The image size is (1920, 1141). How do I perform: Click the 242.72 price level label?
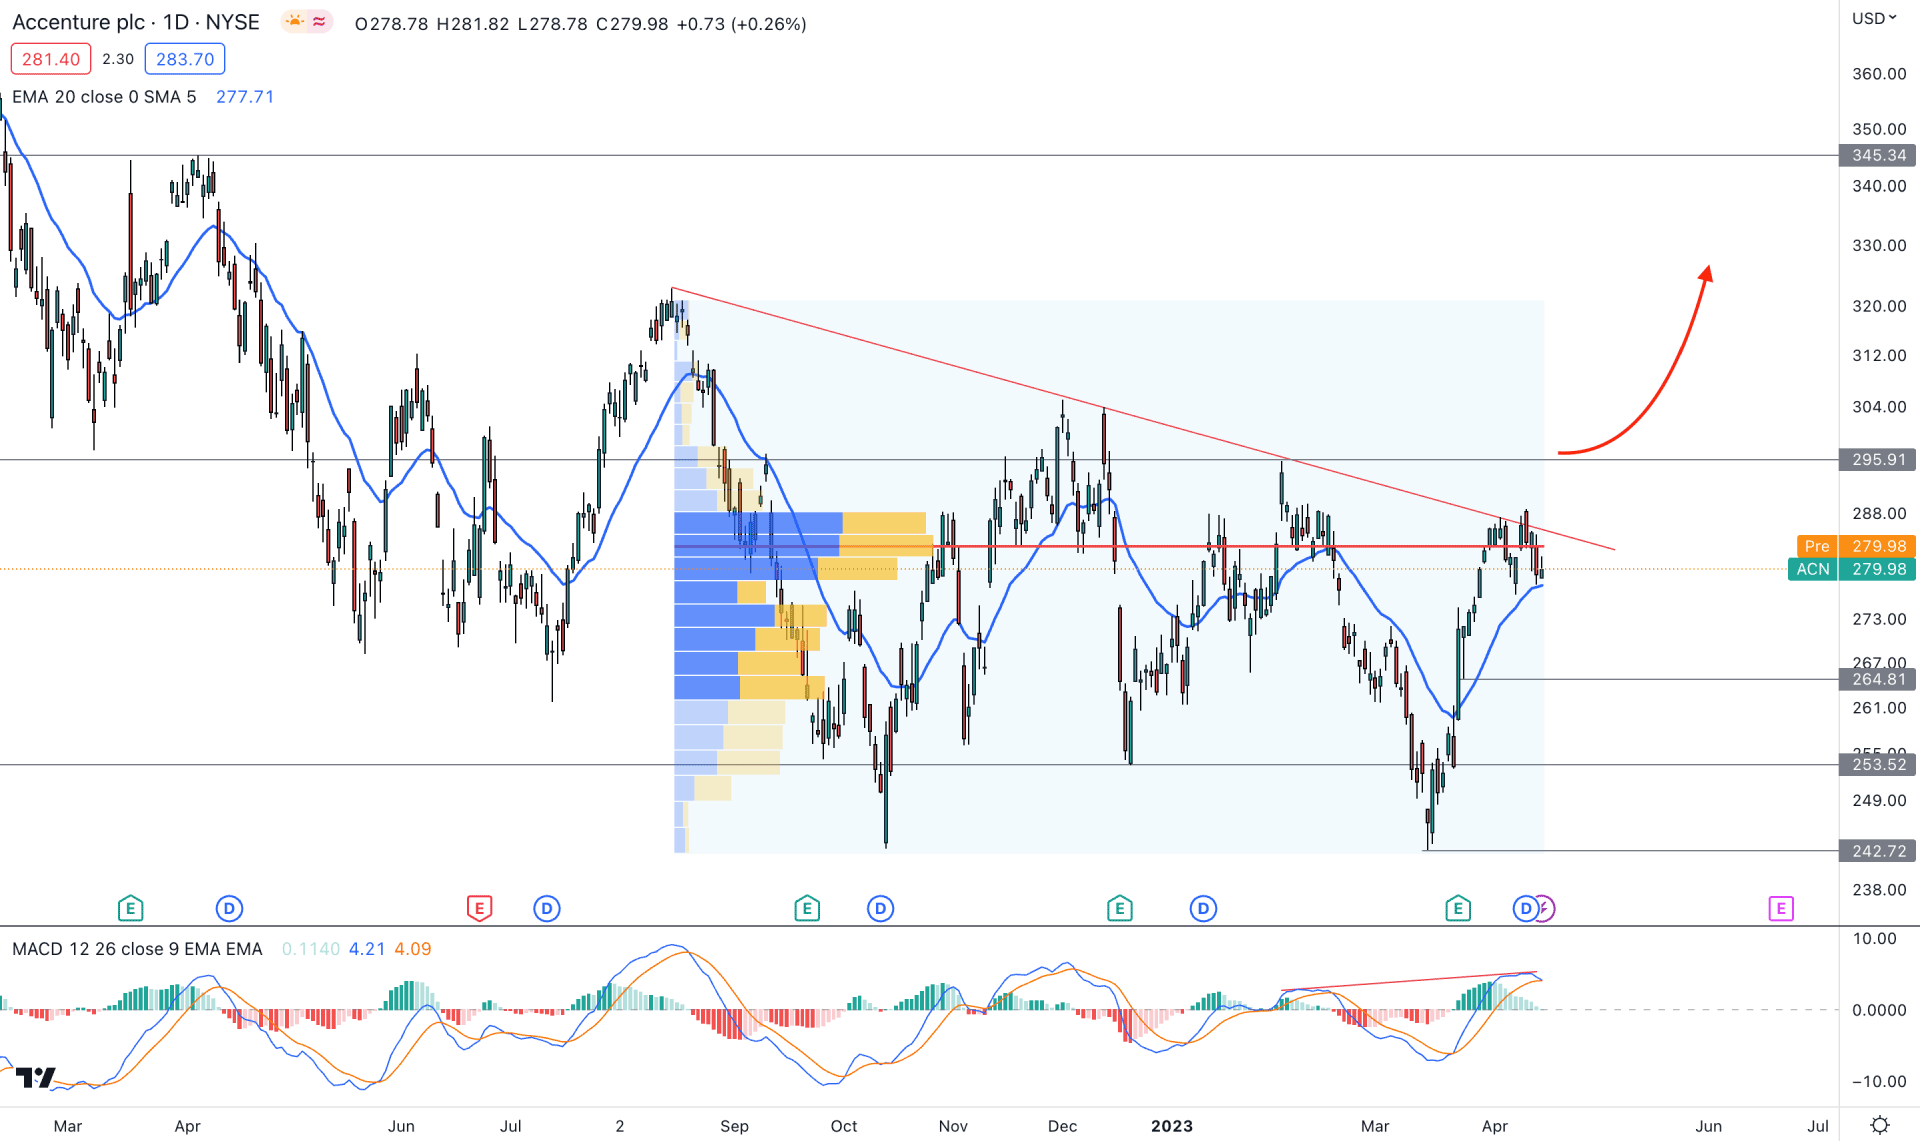point(1878,851)
